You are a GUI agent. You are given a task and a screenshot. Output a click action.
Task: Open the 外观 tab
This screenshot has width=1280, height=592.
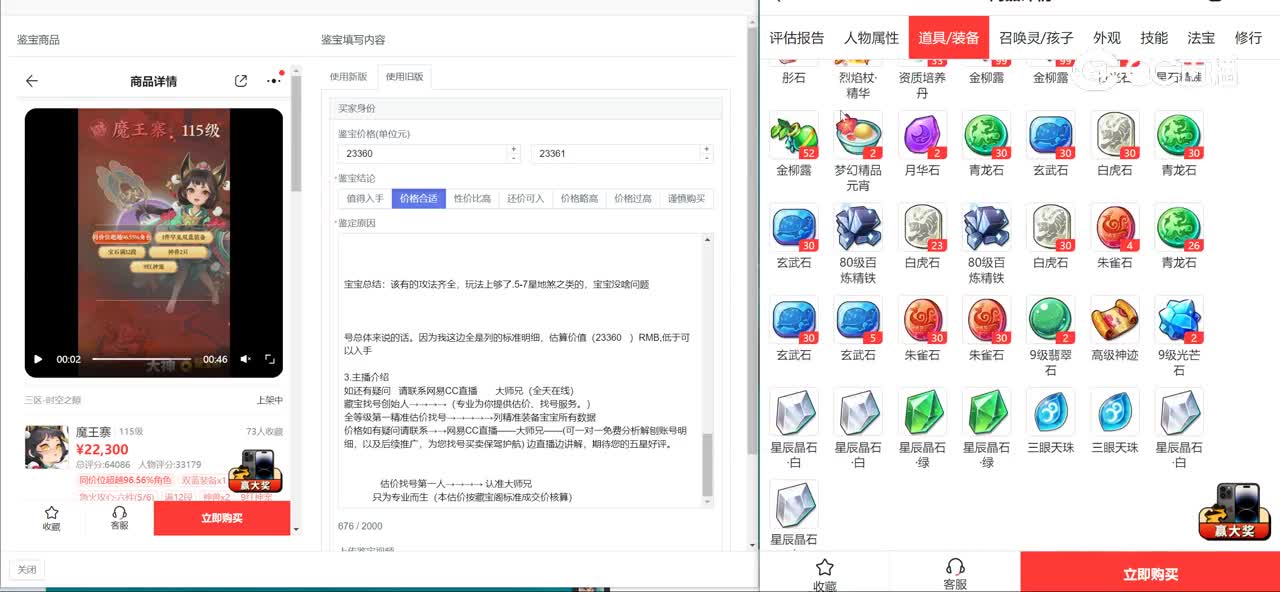coord(1106,38)
